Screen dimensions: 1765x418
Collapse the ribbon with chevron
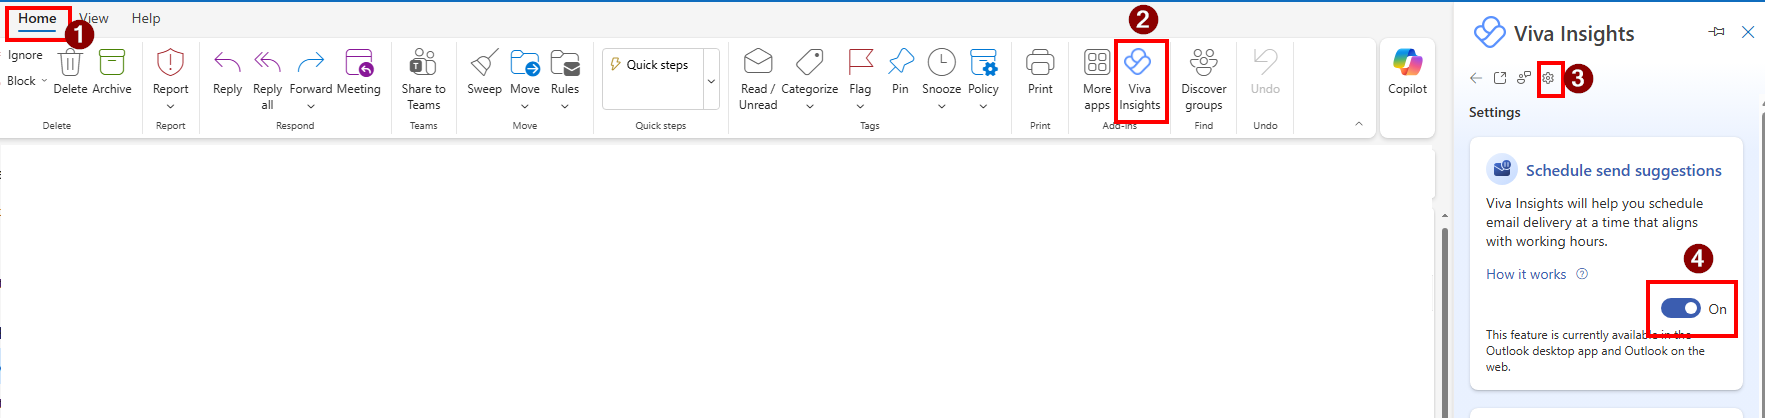click(x=1358, y=124)
